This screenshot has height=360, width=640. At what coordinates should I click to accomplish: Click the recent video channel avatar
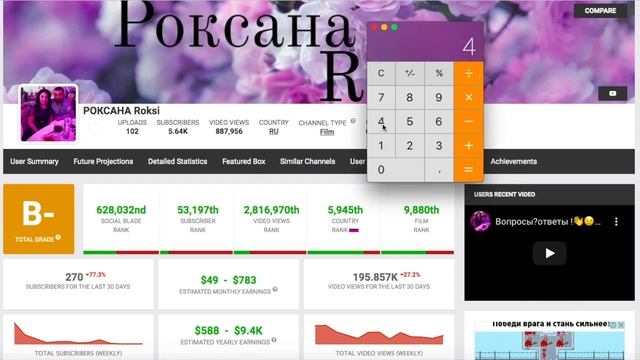480,221
